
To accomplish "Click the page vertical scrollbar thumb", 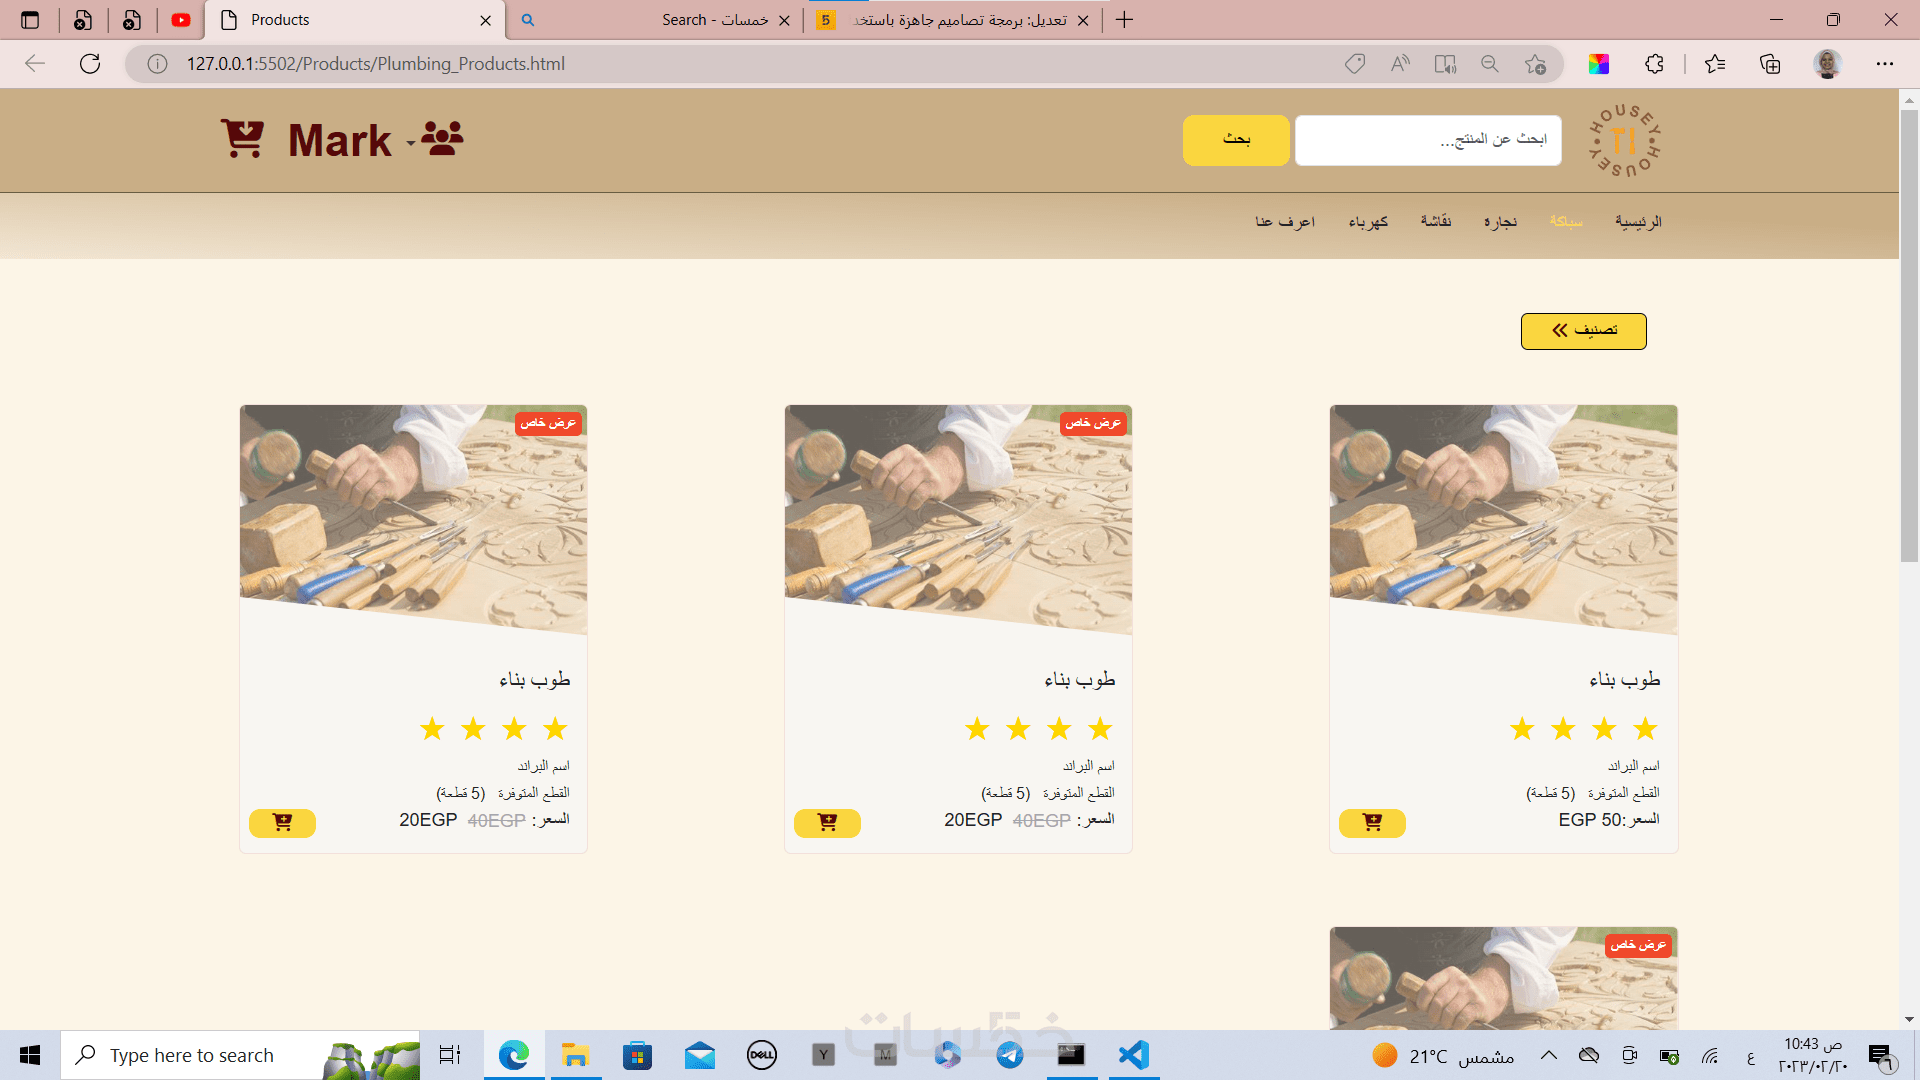I will tap(1909, 335).
